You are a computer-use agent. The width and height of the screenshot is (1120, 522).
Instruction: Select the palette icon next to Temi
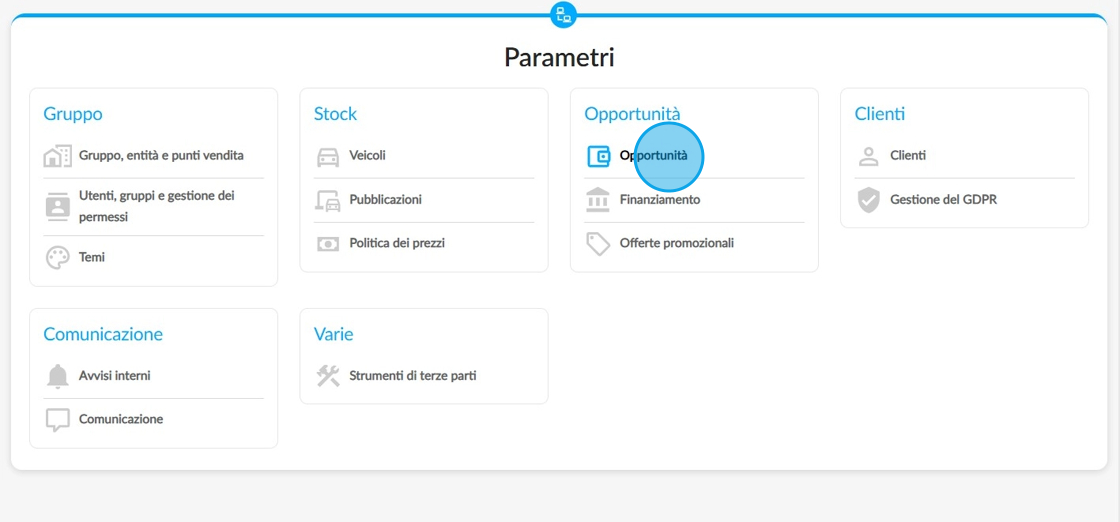[x=57, y=257]
